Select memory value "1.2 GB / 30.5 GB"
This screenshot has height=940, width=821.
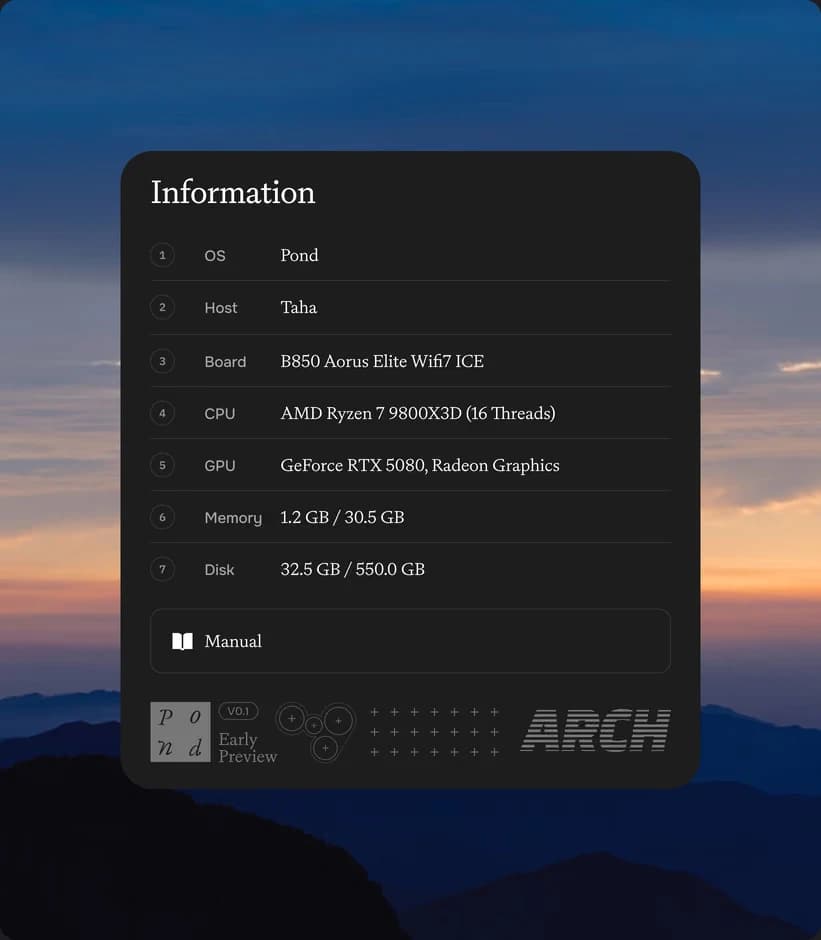[x=342, y=517]
